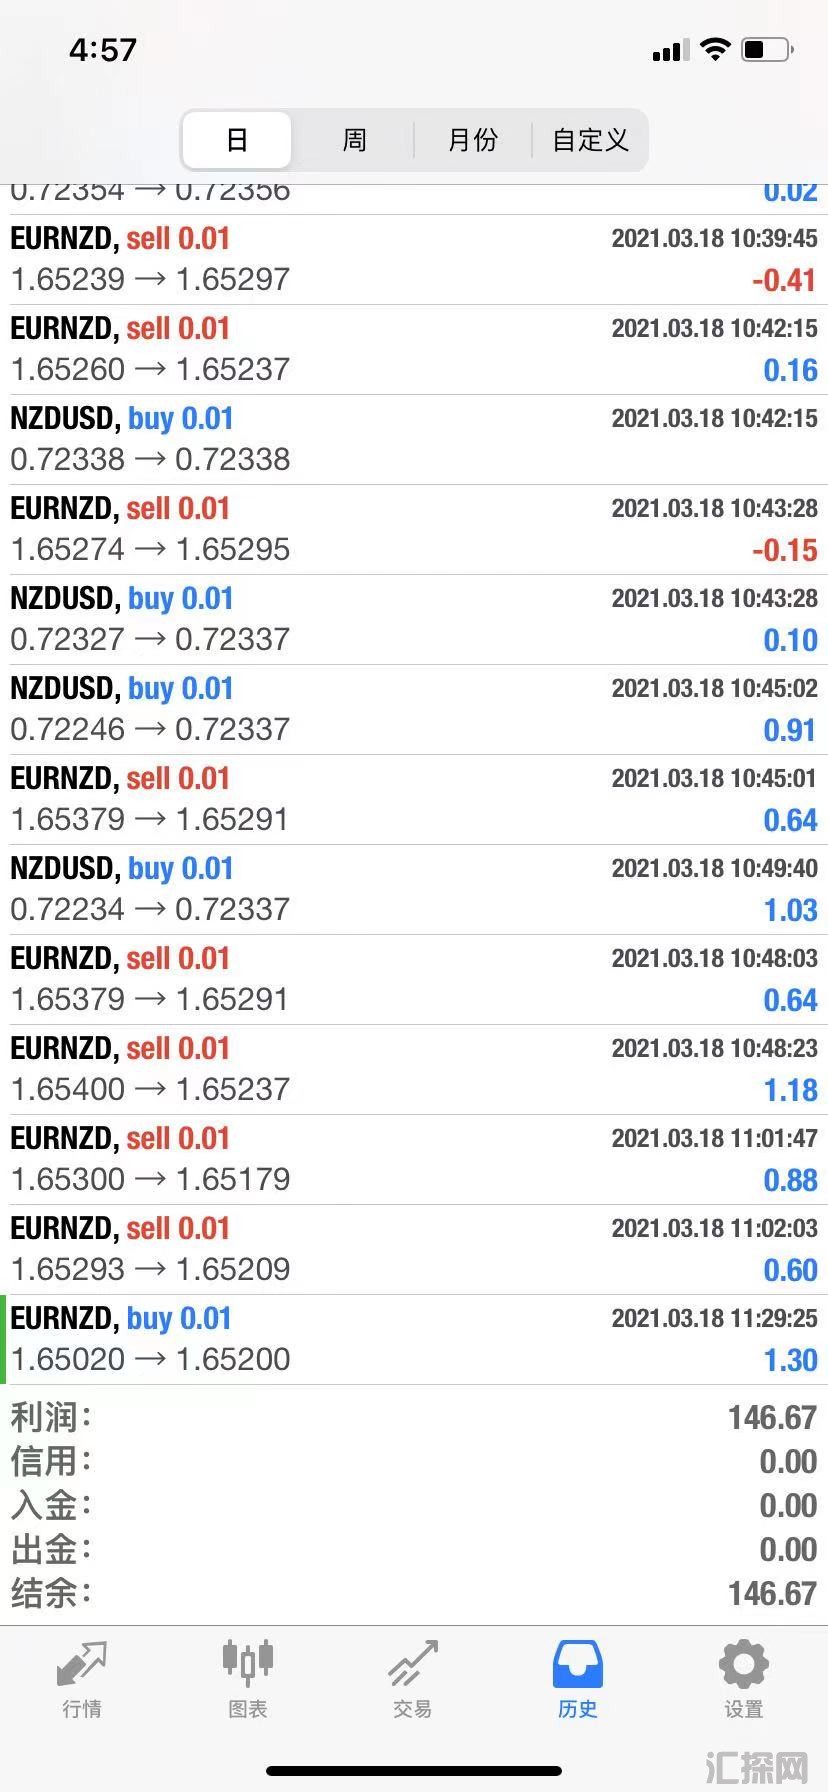Tap the battery indicator icon
This screenshot has width=828, height=1792.
[767, 49]
